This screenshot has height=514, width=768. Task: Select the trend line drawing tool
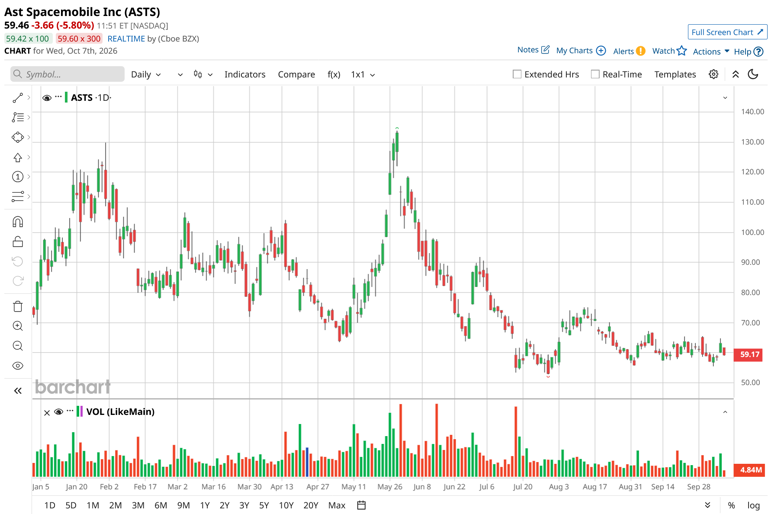[x=18, y=98]
